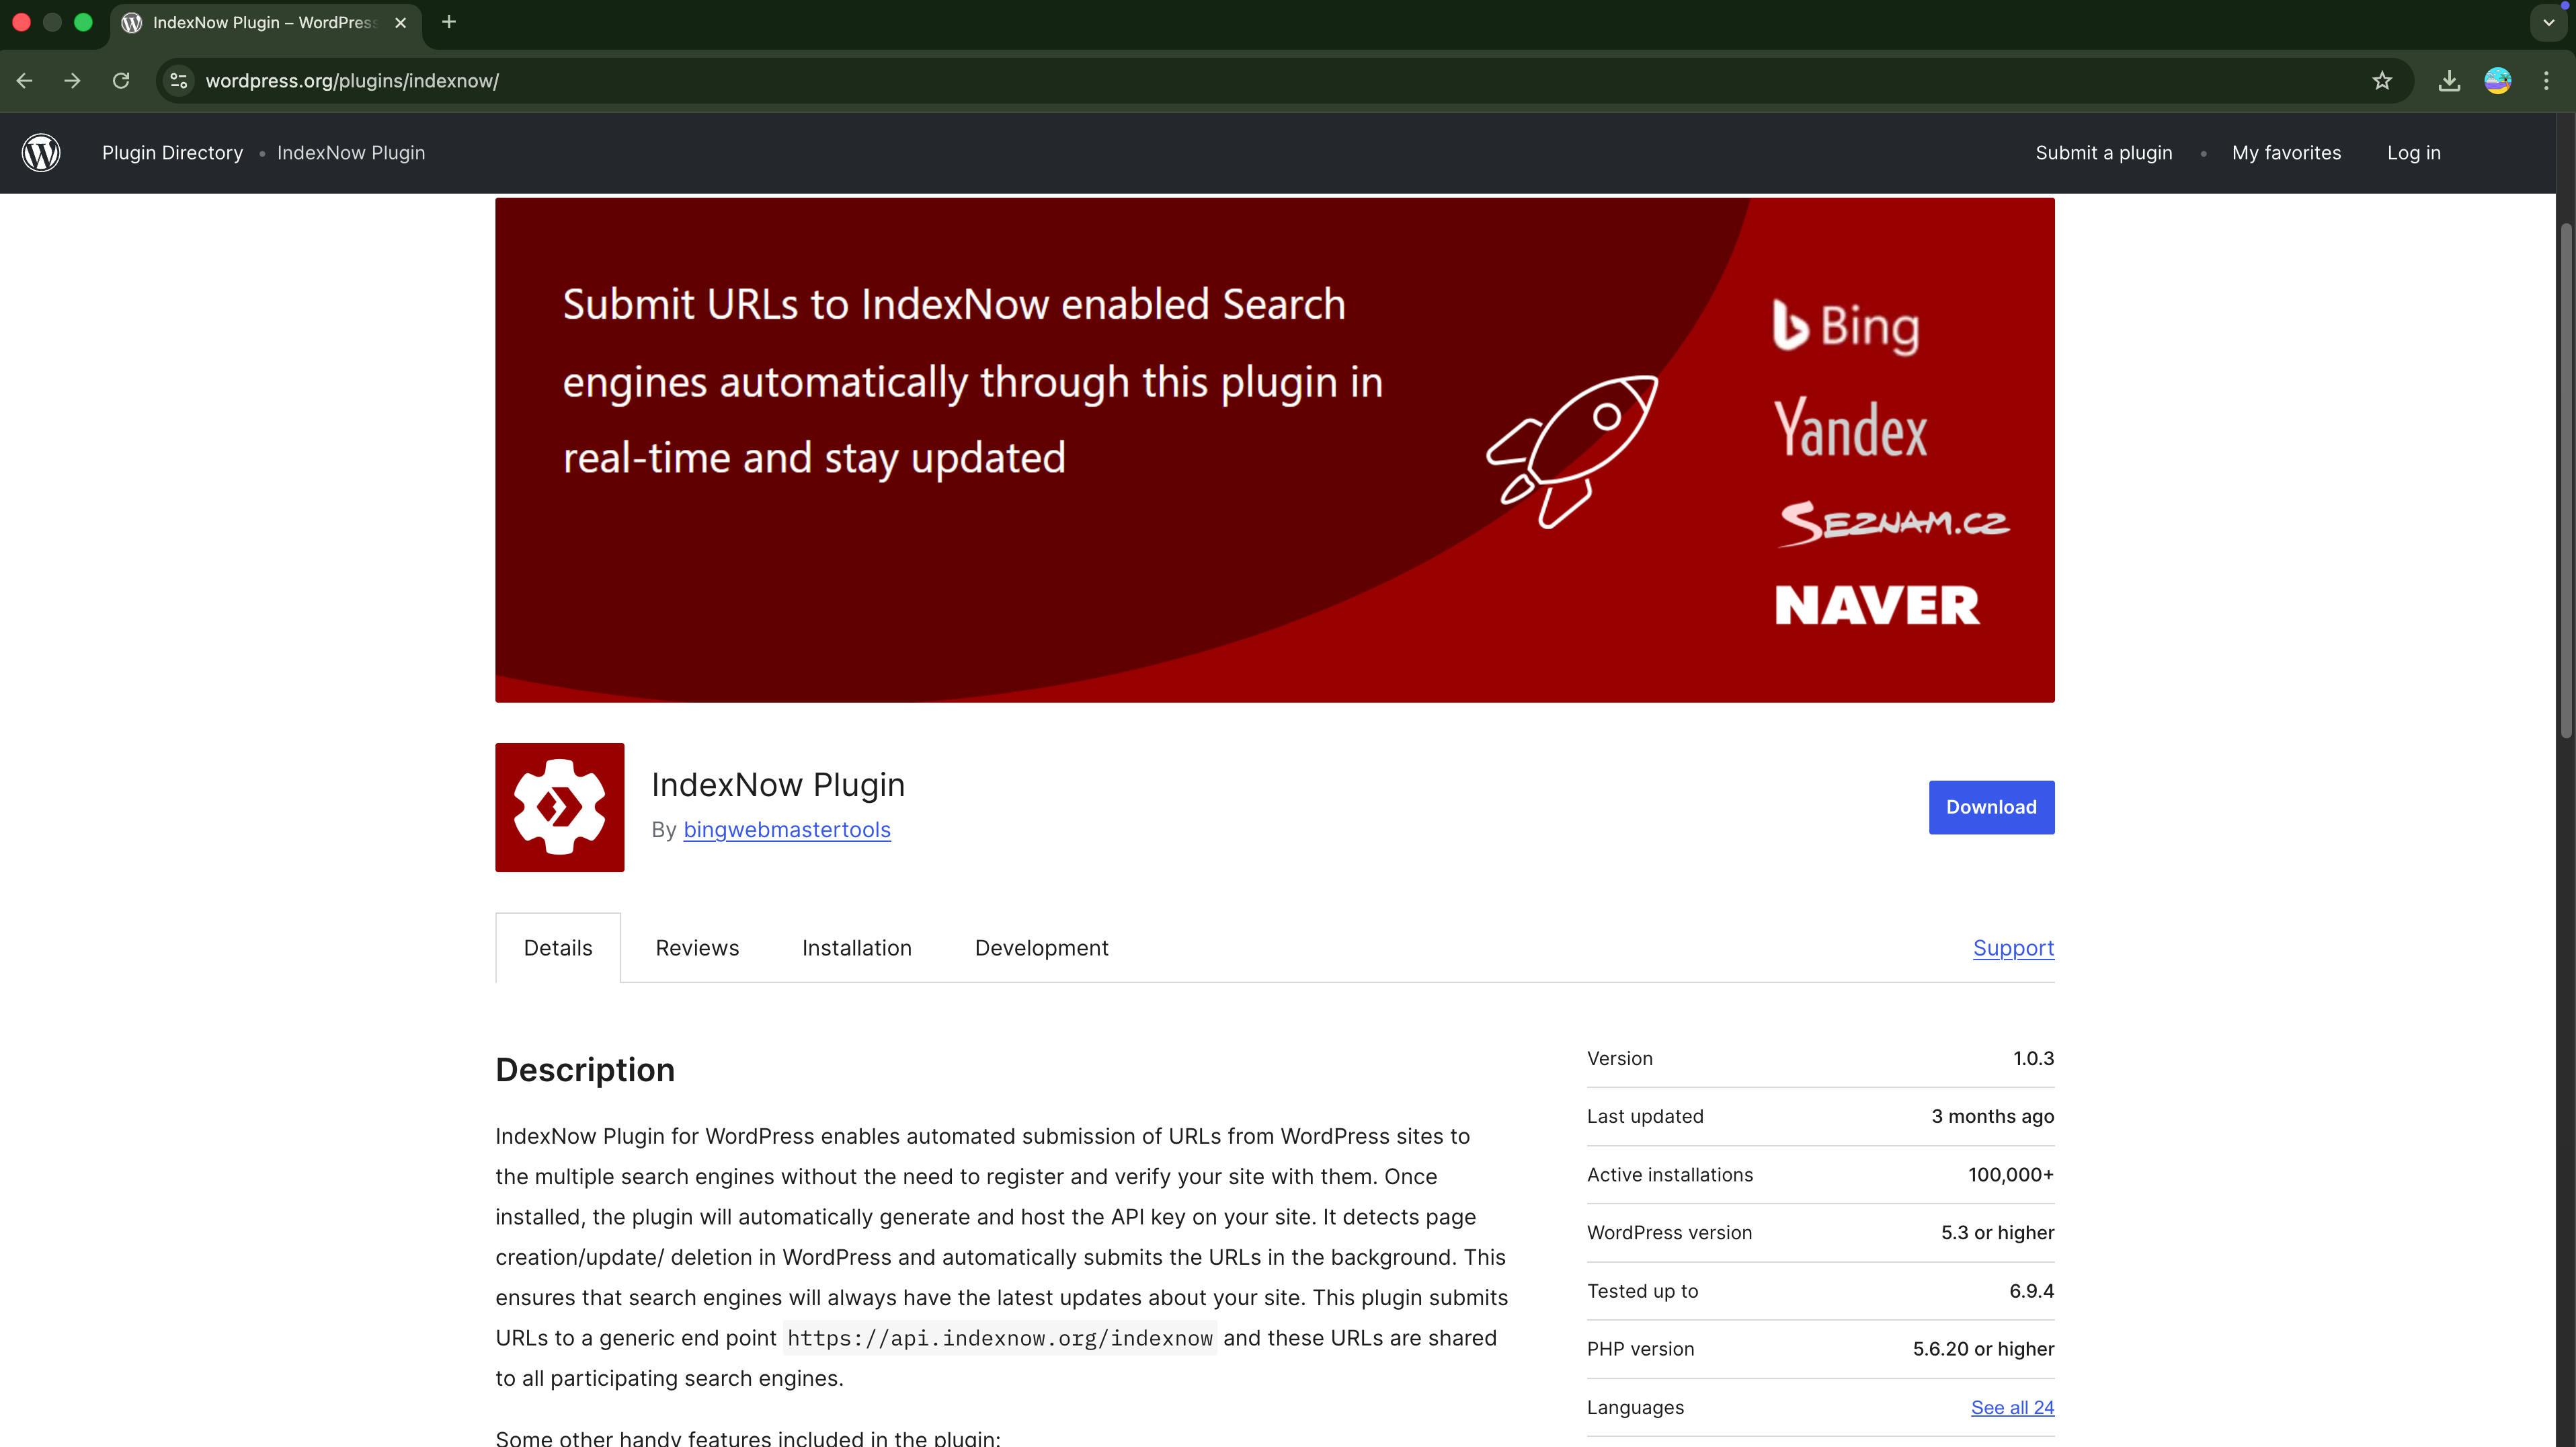This screenshot has height=1447, width=2576.
Task: Open a new browser tab
Action: 449,22
